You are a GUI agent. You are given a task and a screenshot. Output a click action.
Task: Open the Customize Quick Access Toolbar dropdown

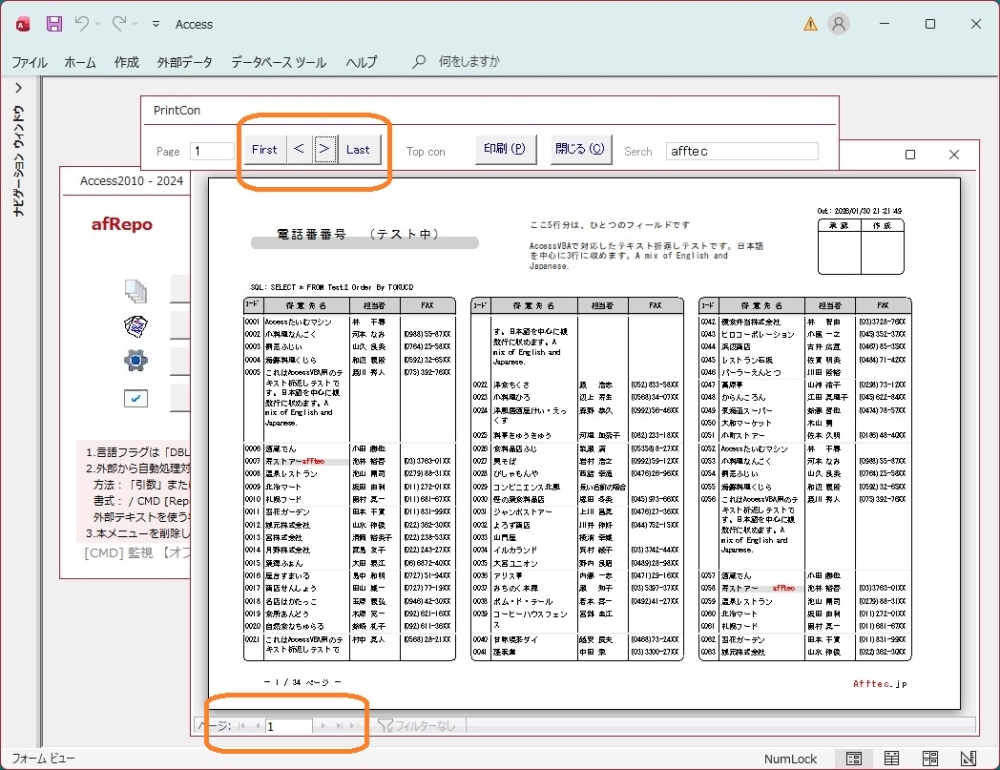(x=156, y=24)
